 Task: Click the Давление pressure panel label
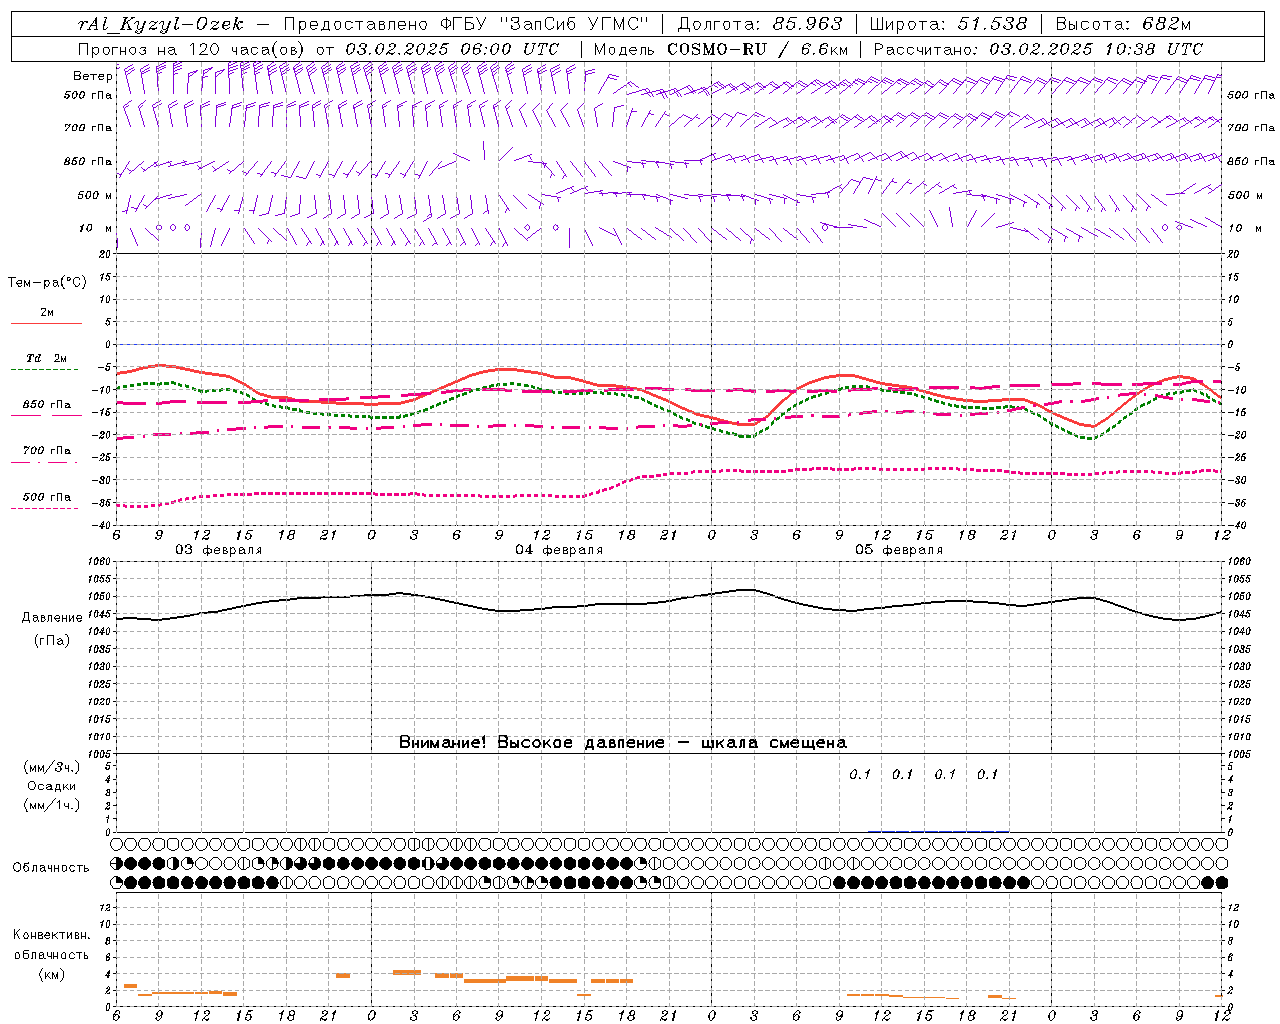click(x=52, y=618)
